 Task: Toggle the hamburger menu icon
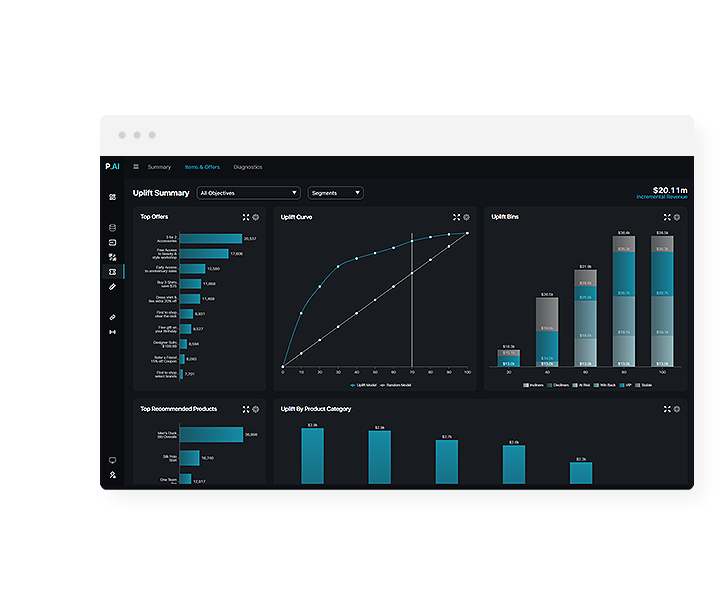136,167
